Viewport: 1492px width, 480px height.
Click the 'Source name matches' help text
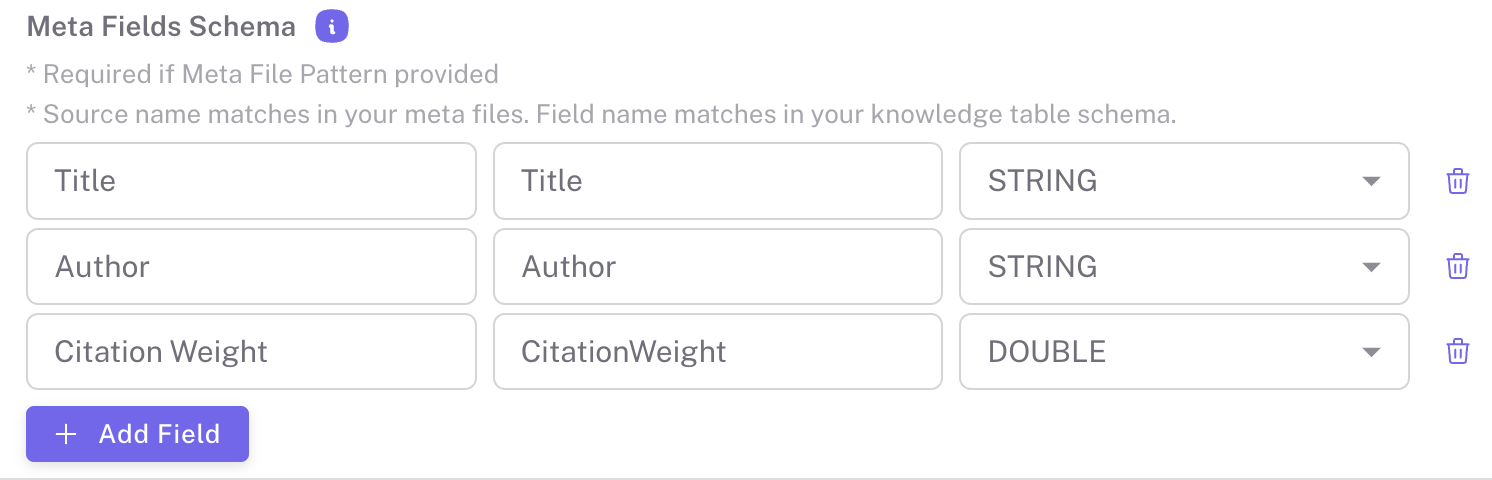click(x=600, y=114)
